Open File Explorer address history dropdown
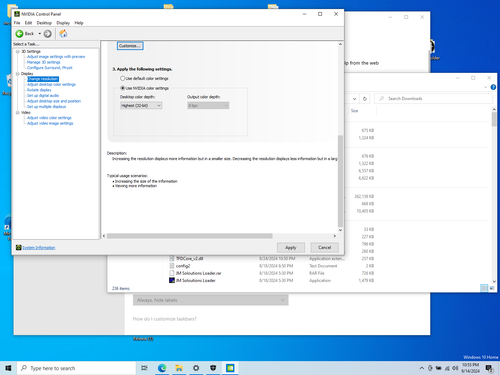The height and width of the screenshot is (375, 500). point(354,99)
